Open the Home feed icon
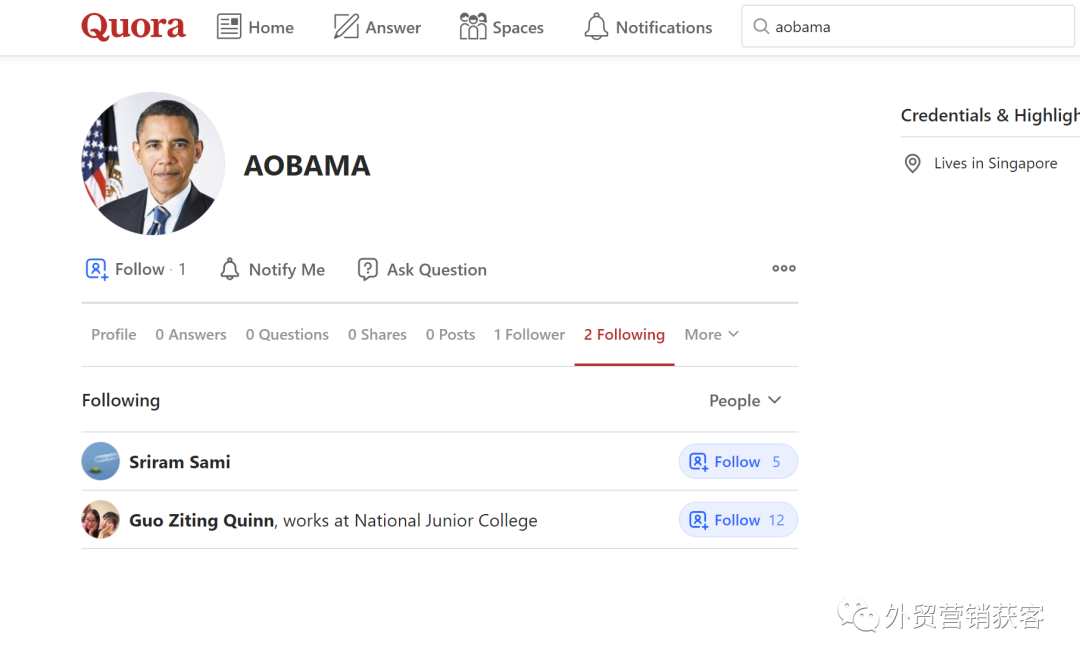 (229, 27)
